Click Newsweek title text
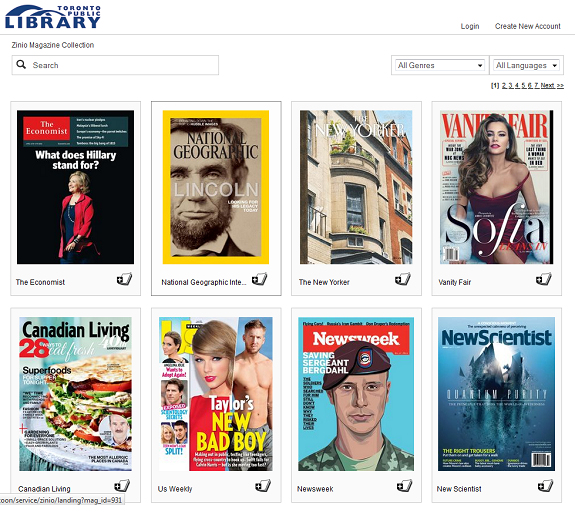Screen dimensions: 575x505 click(x=315, y=489)
